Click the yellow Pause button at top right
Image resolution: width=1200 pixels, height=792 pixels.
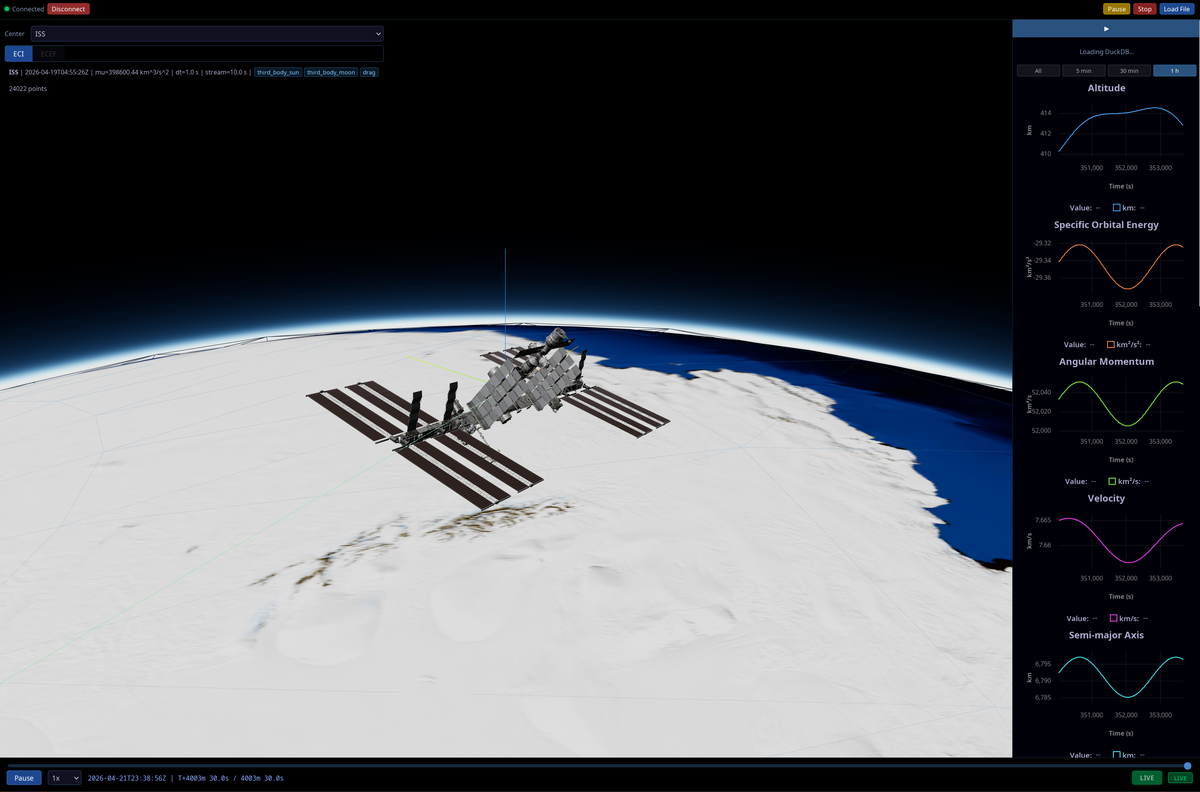click(1117, 9)
